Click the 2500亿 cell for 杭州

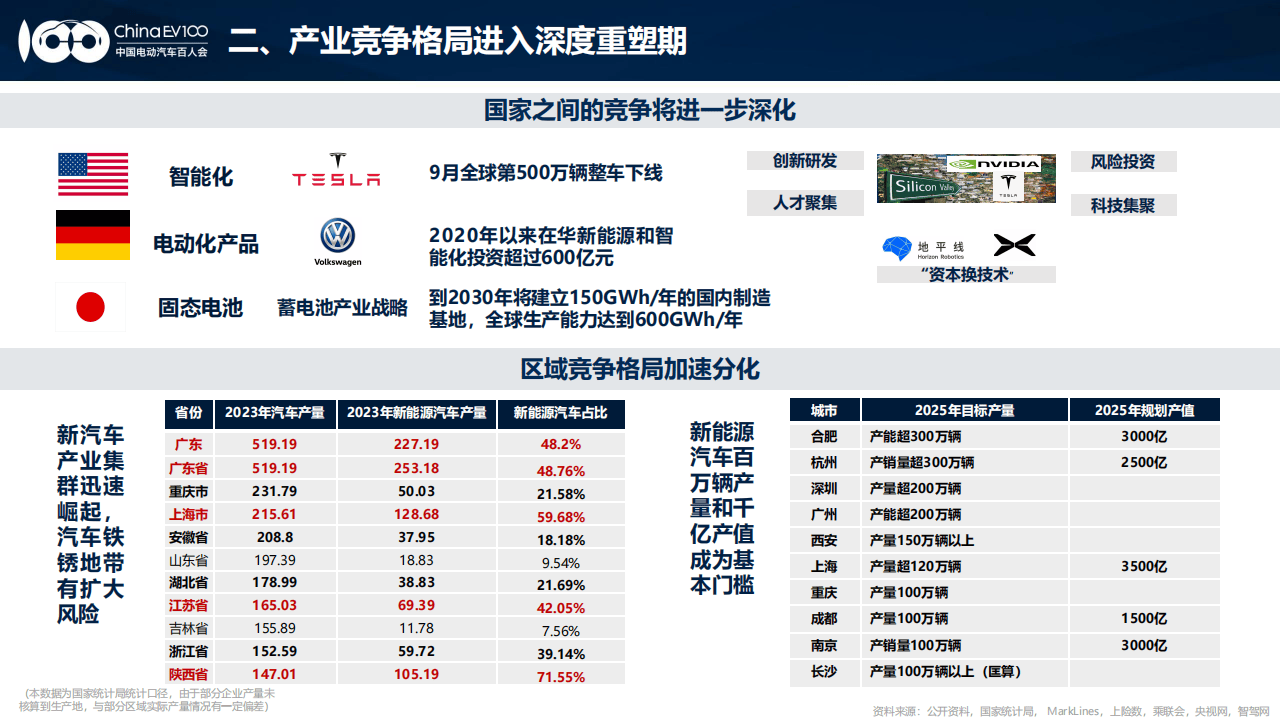[x=1144, y=462]
